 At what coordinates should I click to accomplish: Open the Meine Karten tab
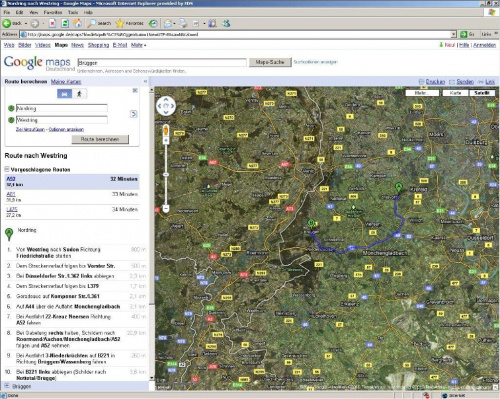tap(66, 82)
